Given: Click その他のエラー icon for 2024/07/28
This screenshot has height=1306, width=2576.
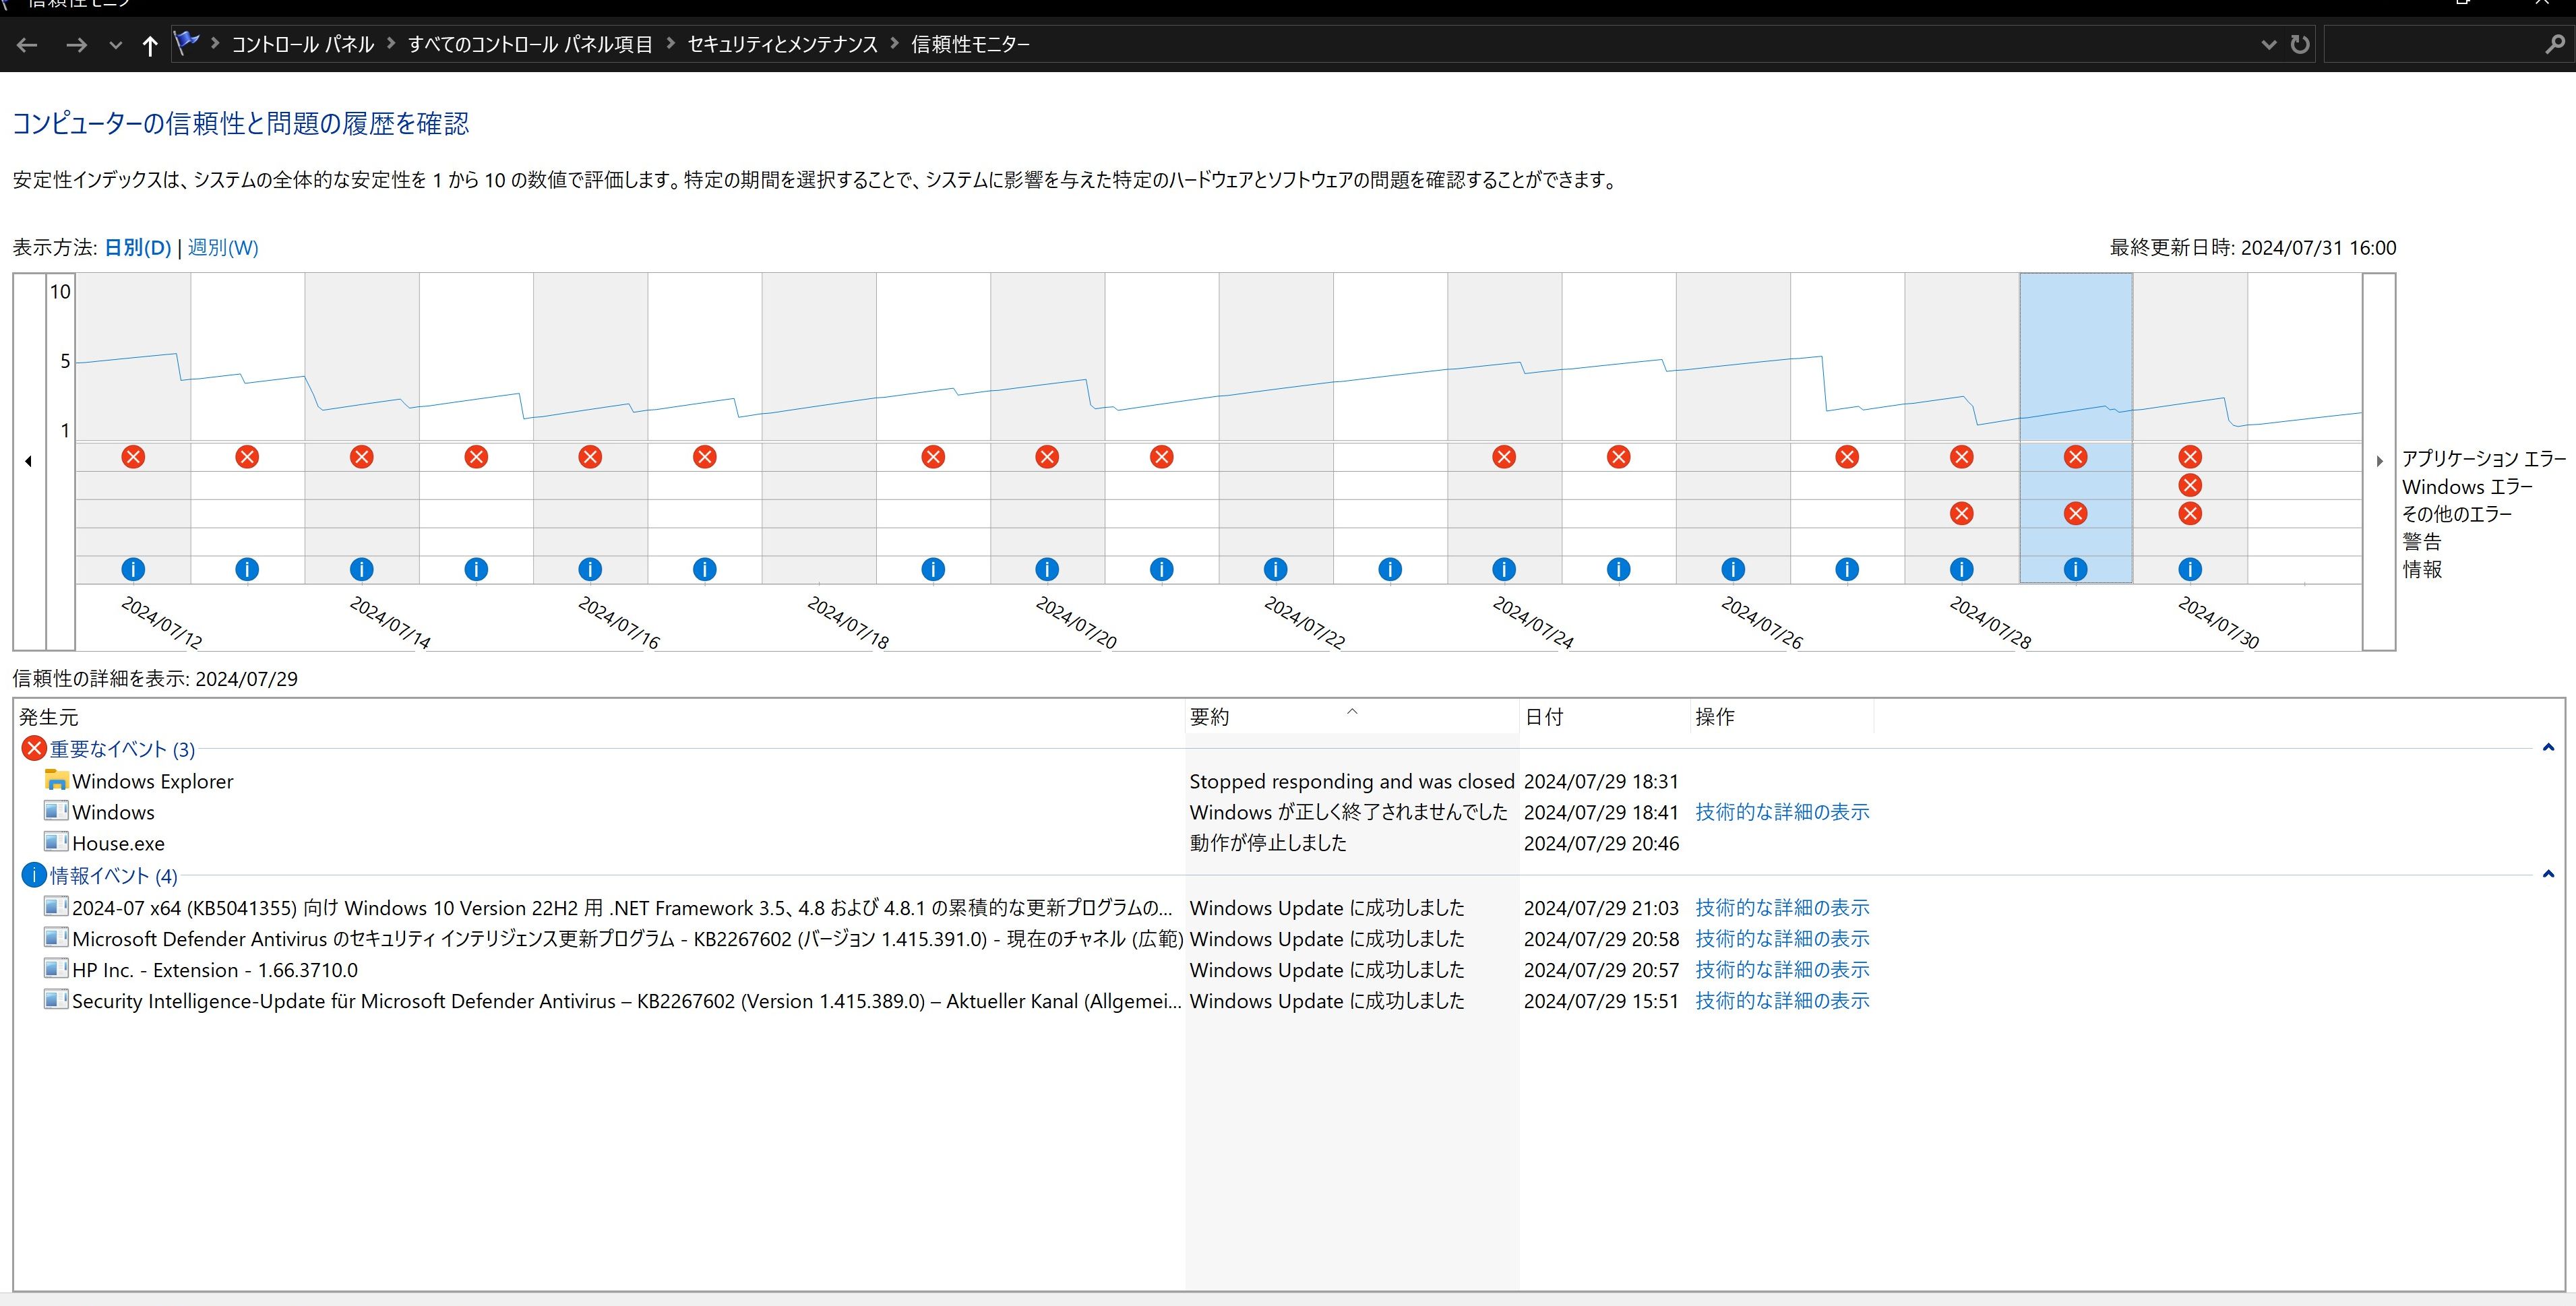Looking at the screenshot, I should [1962, 513].
